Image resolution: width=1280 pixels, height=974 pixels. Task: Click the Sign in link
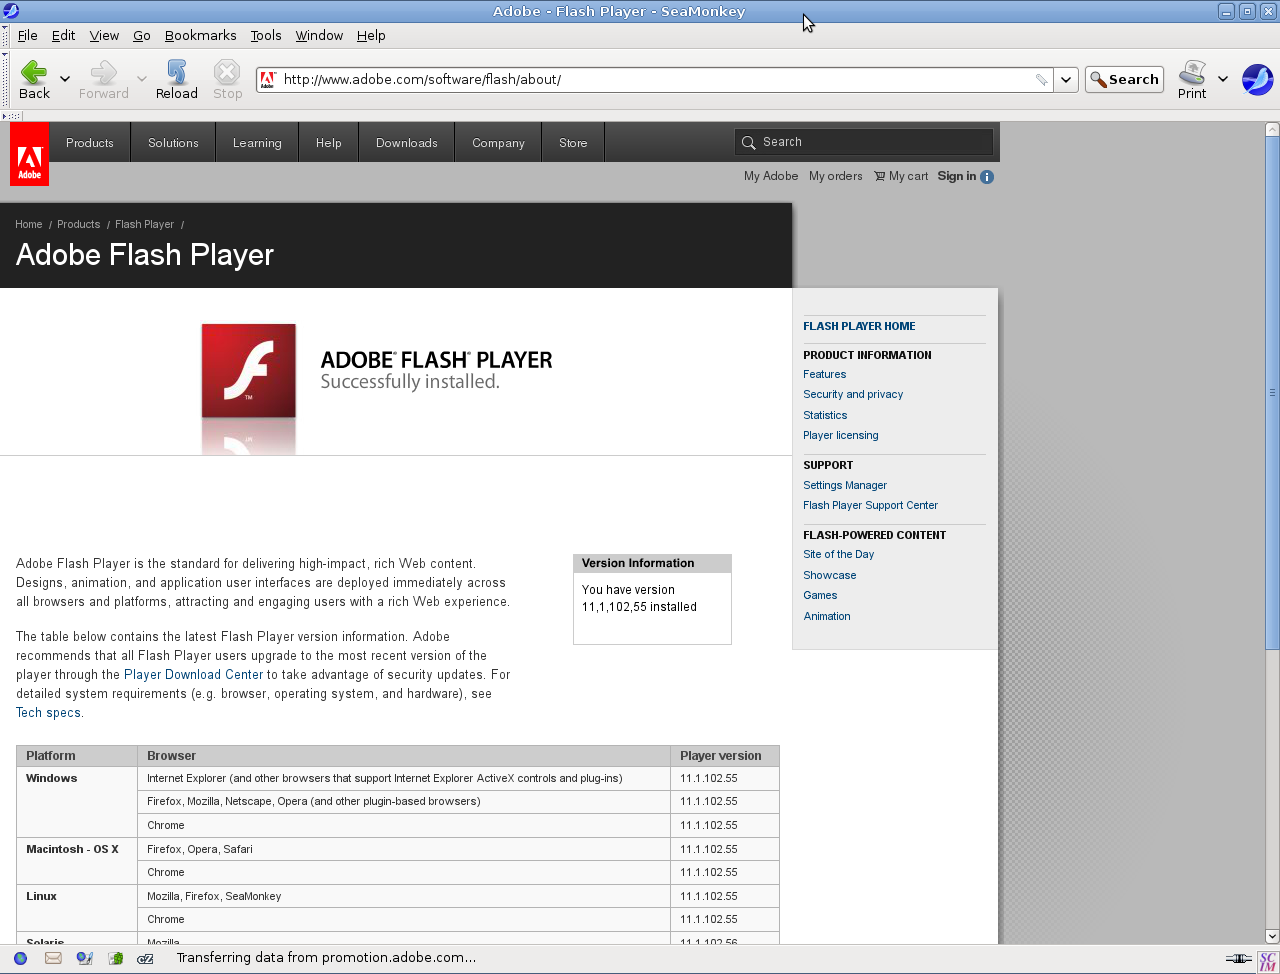point(957,176)
